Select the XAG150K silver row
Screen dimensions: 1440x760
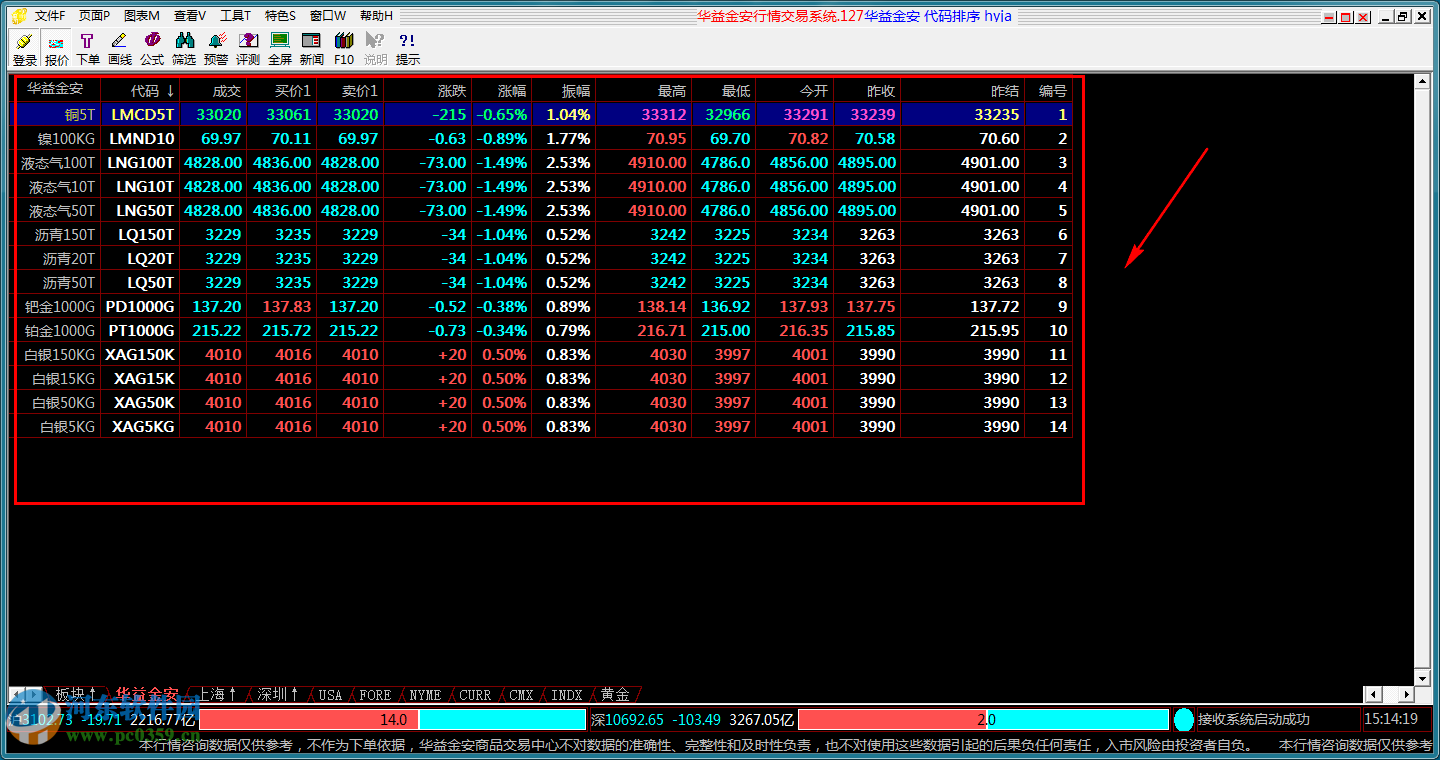[x=543, y=354]
